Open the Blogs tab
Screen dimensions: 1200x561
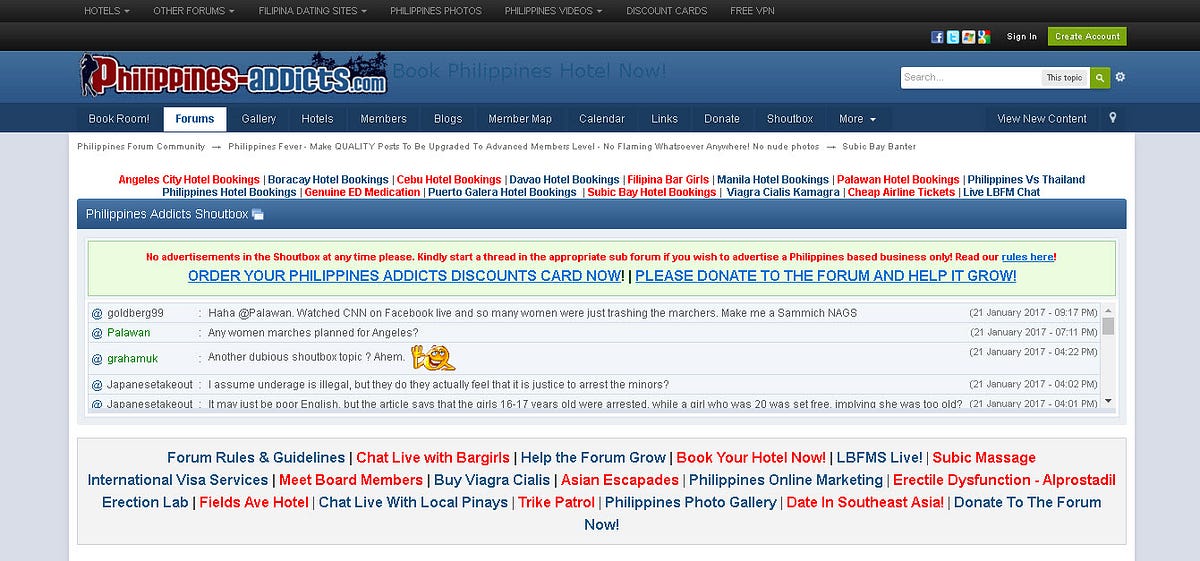pyautogui.click(x=448, y=118)
